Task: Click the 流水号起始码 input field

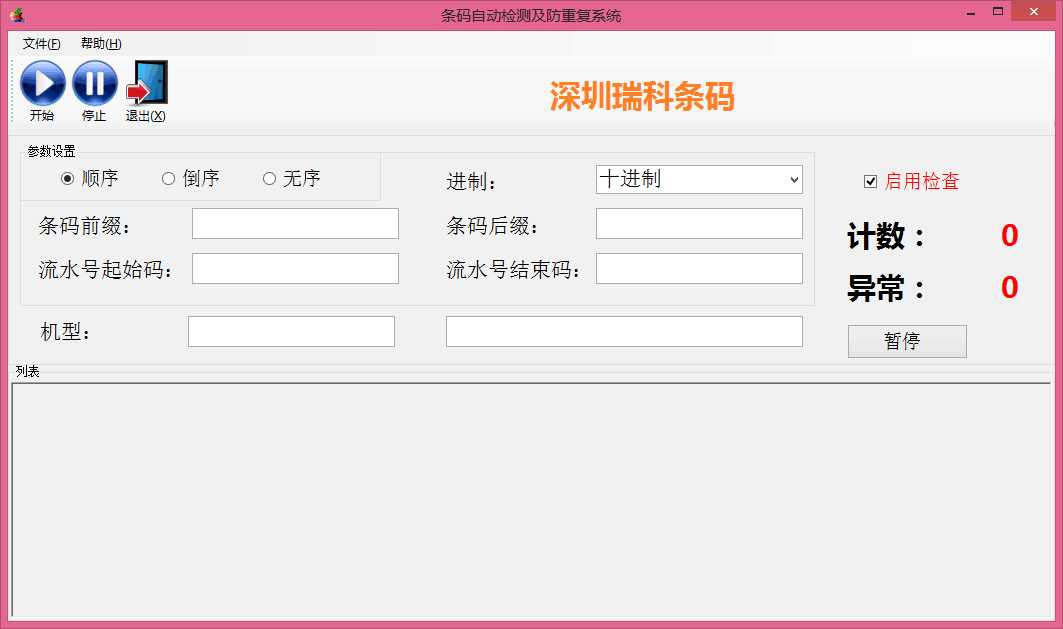Action: (x=295, y=268)
